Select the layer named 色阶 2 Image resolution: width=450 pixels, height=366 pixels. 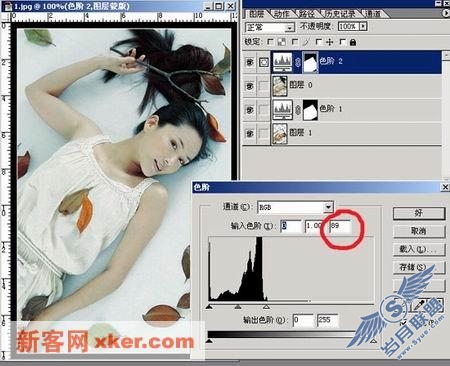pyautogui.click(x=331, y=61)
